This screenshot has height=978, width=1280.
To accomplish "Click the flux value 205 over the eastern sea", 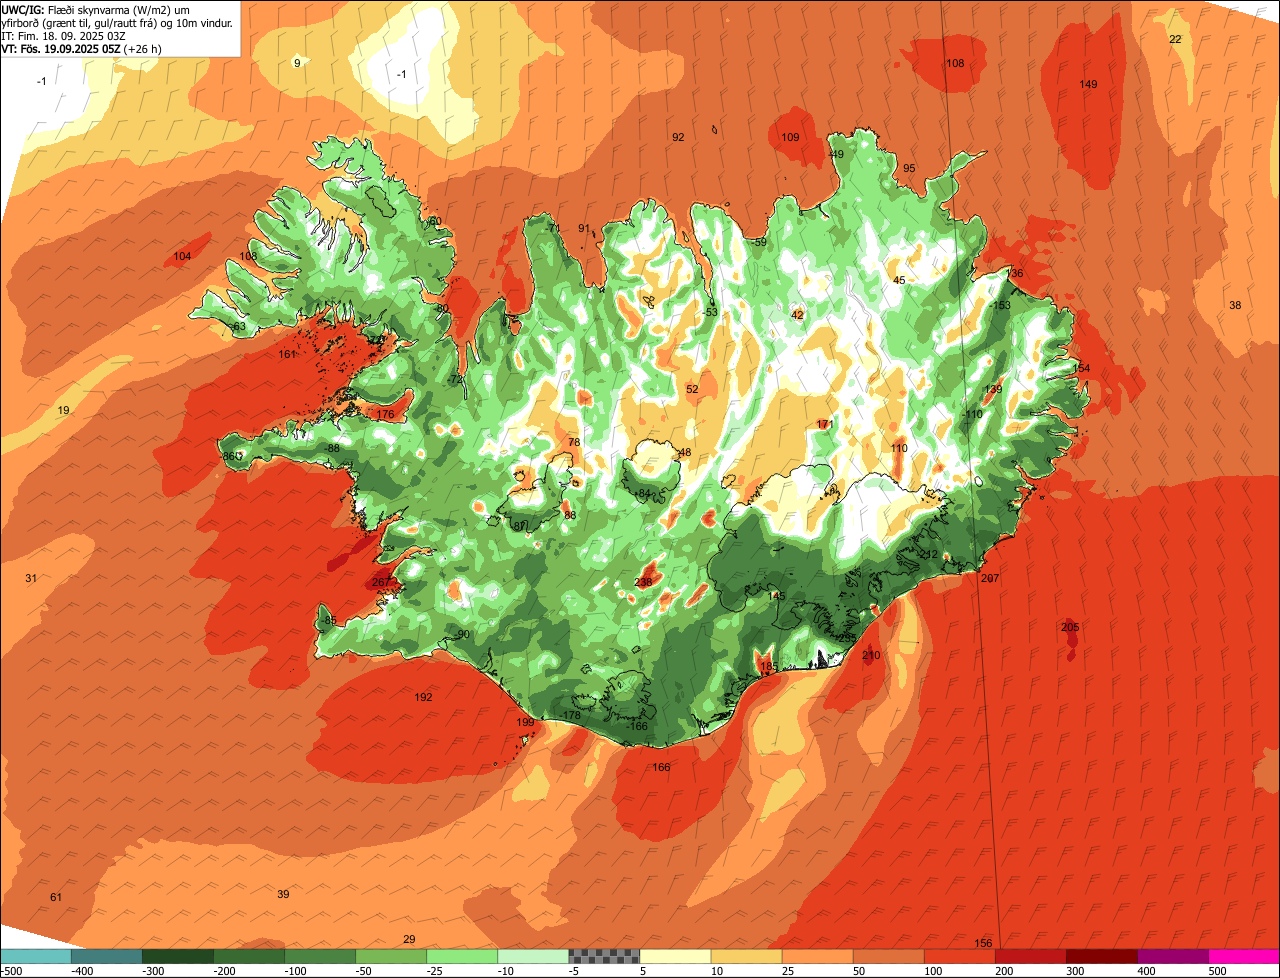I will click(x=1070, y=627).
